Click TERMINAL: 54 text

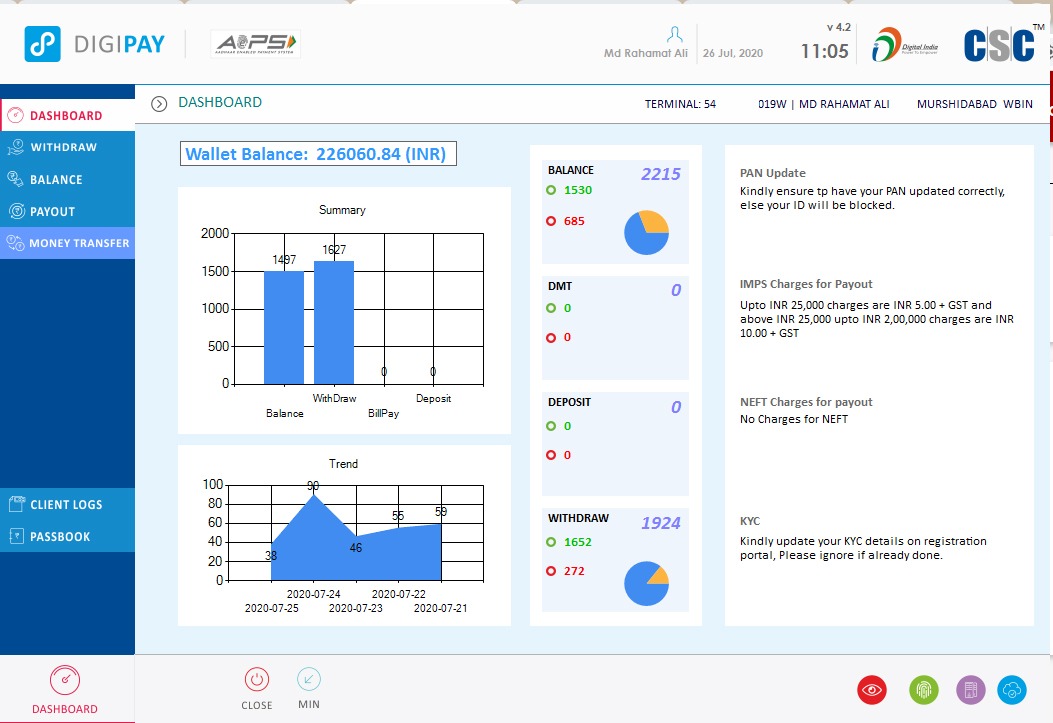(680, 104)
